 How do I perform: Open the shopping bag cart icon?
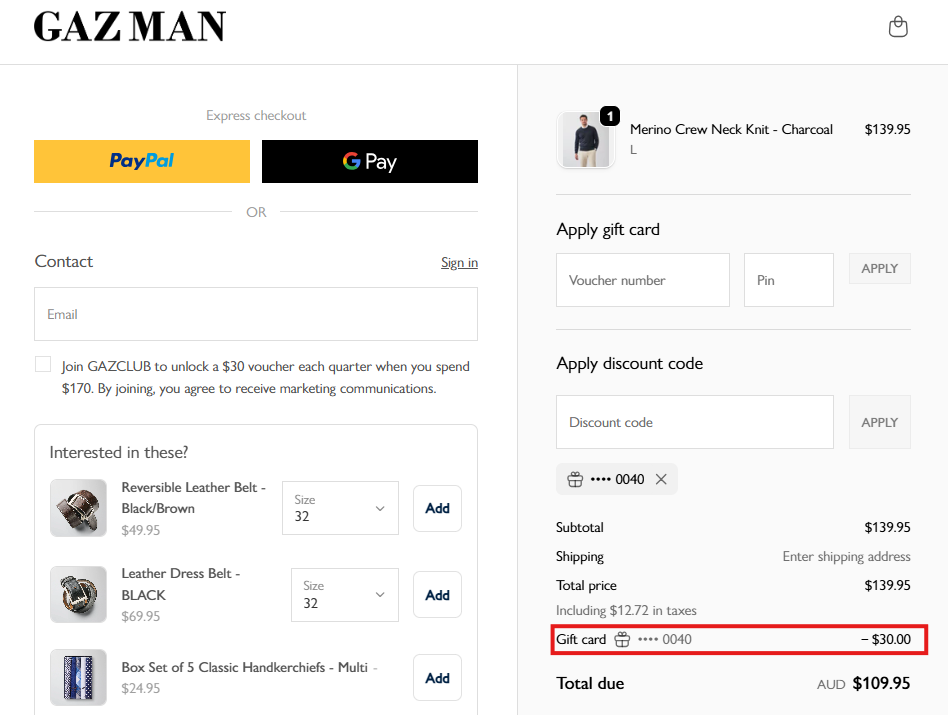[x=898, y=27]
